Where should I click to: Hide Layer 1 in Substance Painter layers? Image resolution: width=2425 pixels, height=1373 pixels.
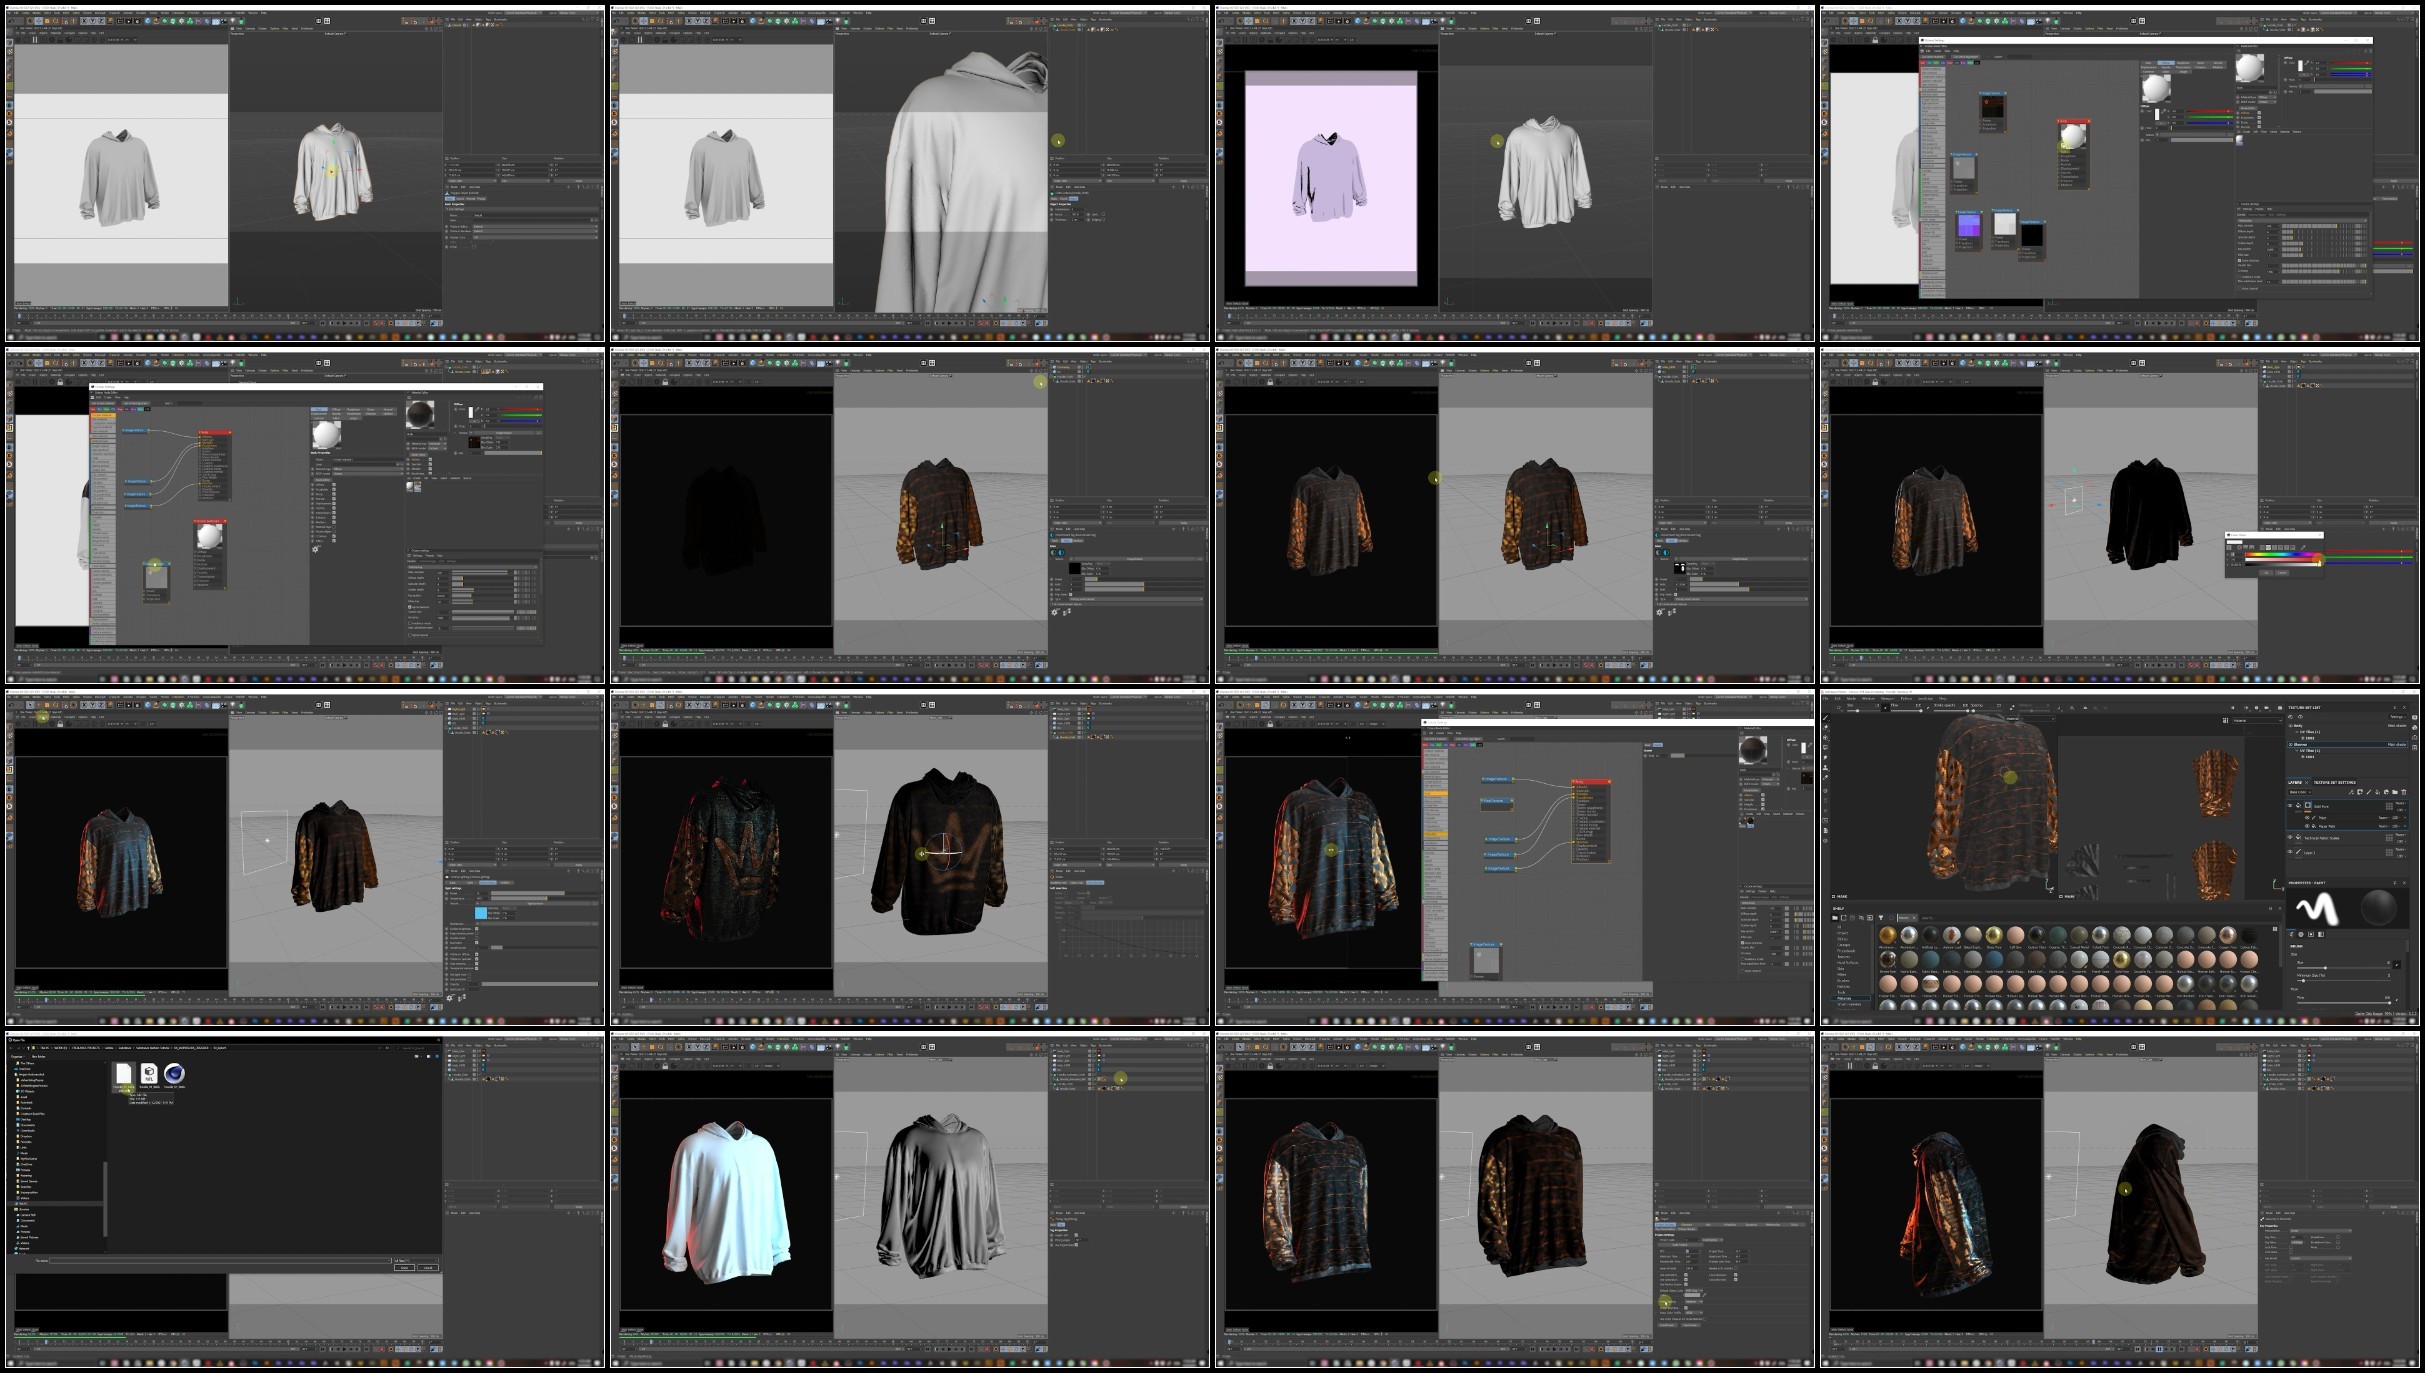2291,852
